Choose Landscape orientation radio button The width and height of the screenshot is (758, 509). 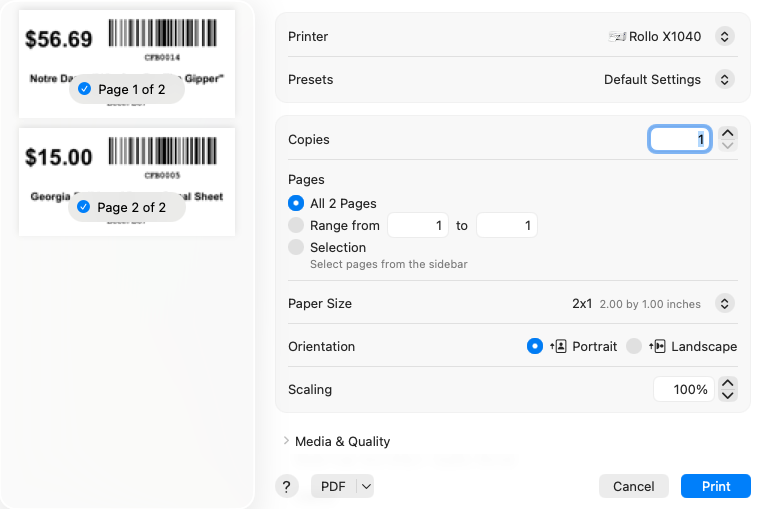[633, 346]
